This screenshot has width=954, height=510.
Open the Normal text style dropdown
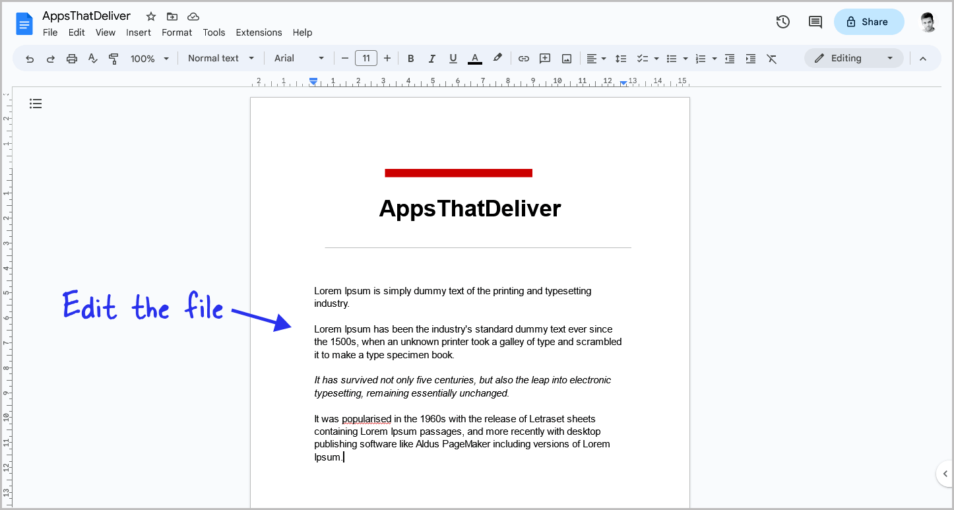tap(221, 58)
